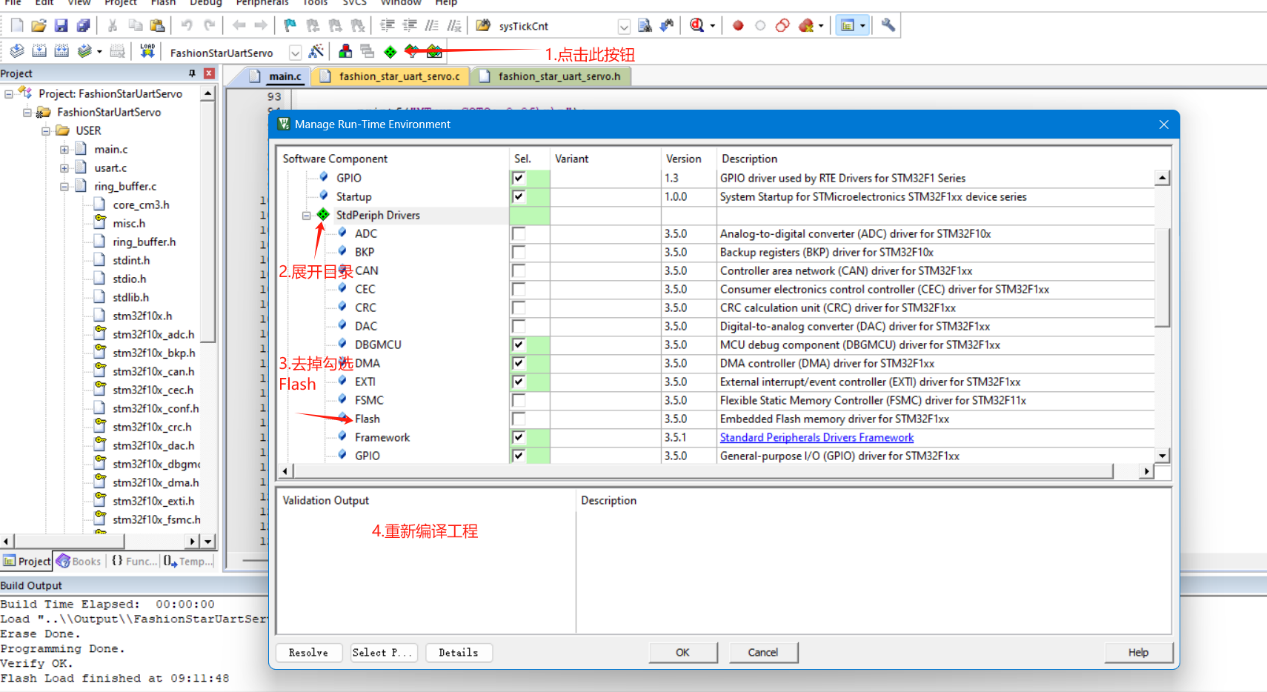Open the Configuration wrench icon
The height and width of the screenshot is (692, 1267).
pos(887,26)
